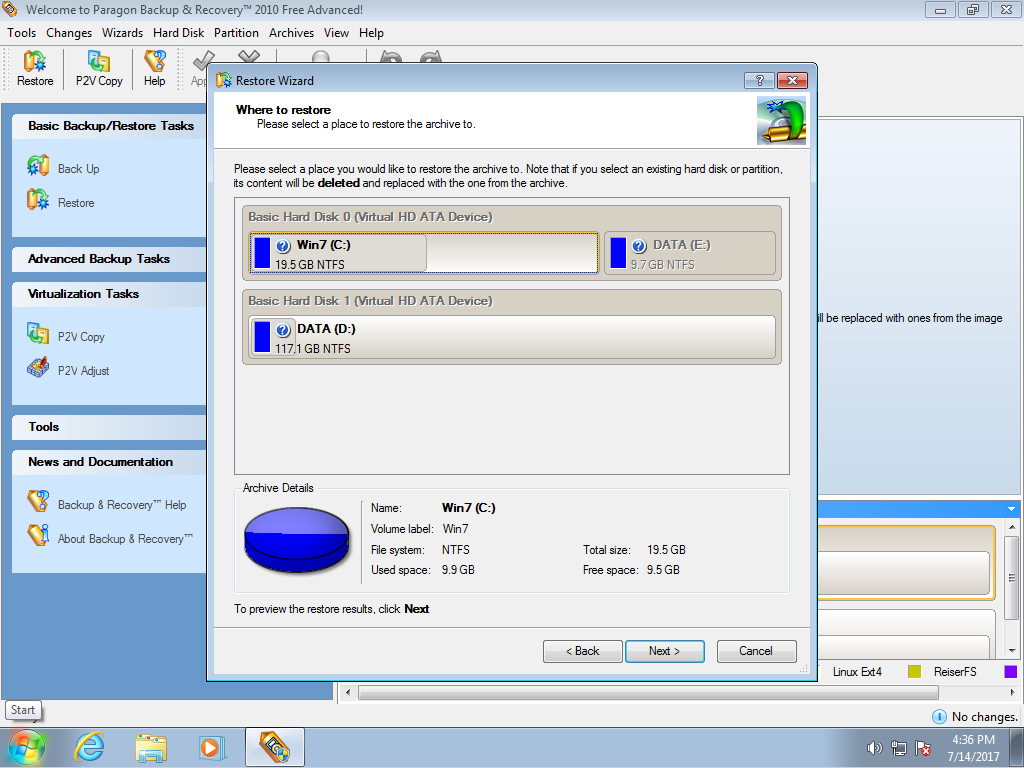Click the Restore toolbar icon
Image resolution: width=1024 pixels, height=768 pixels.
[x=35, y=69]
